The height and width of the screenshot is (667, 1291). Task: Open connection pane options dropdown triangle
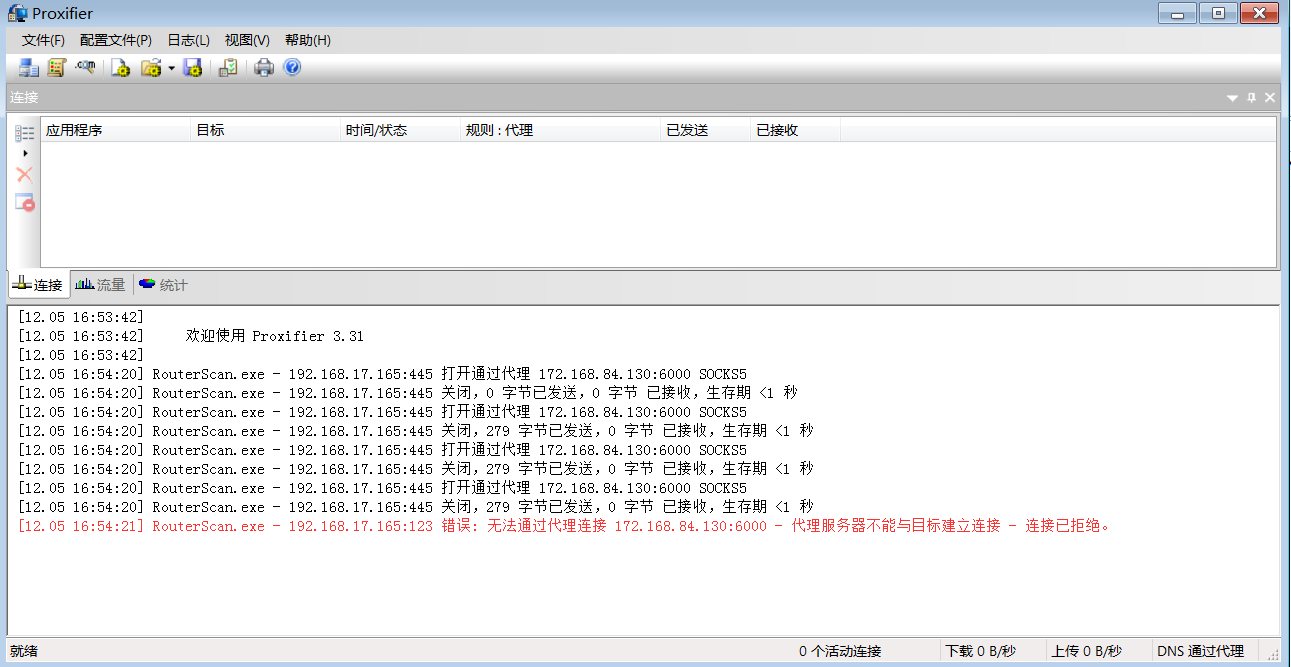[1233, 98]
